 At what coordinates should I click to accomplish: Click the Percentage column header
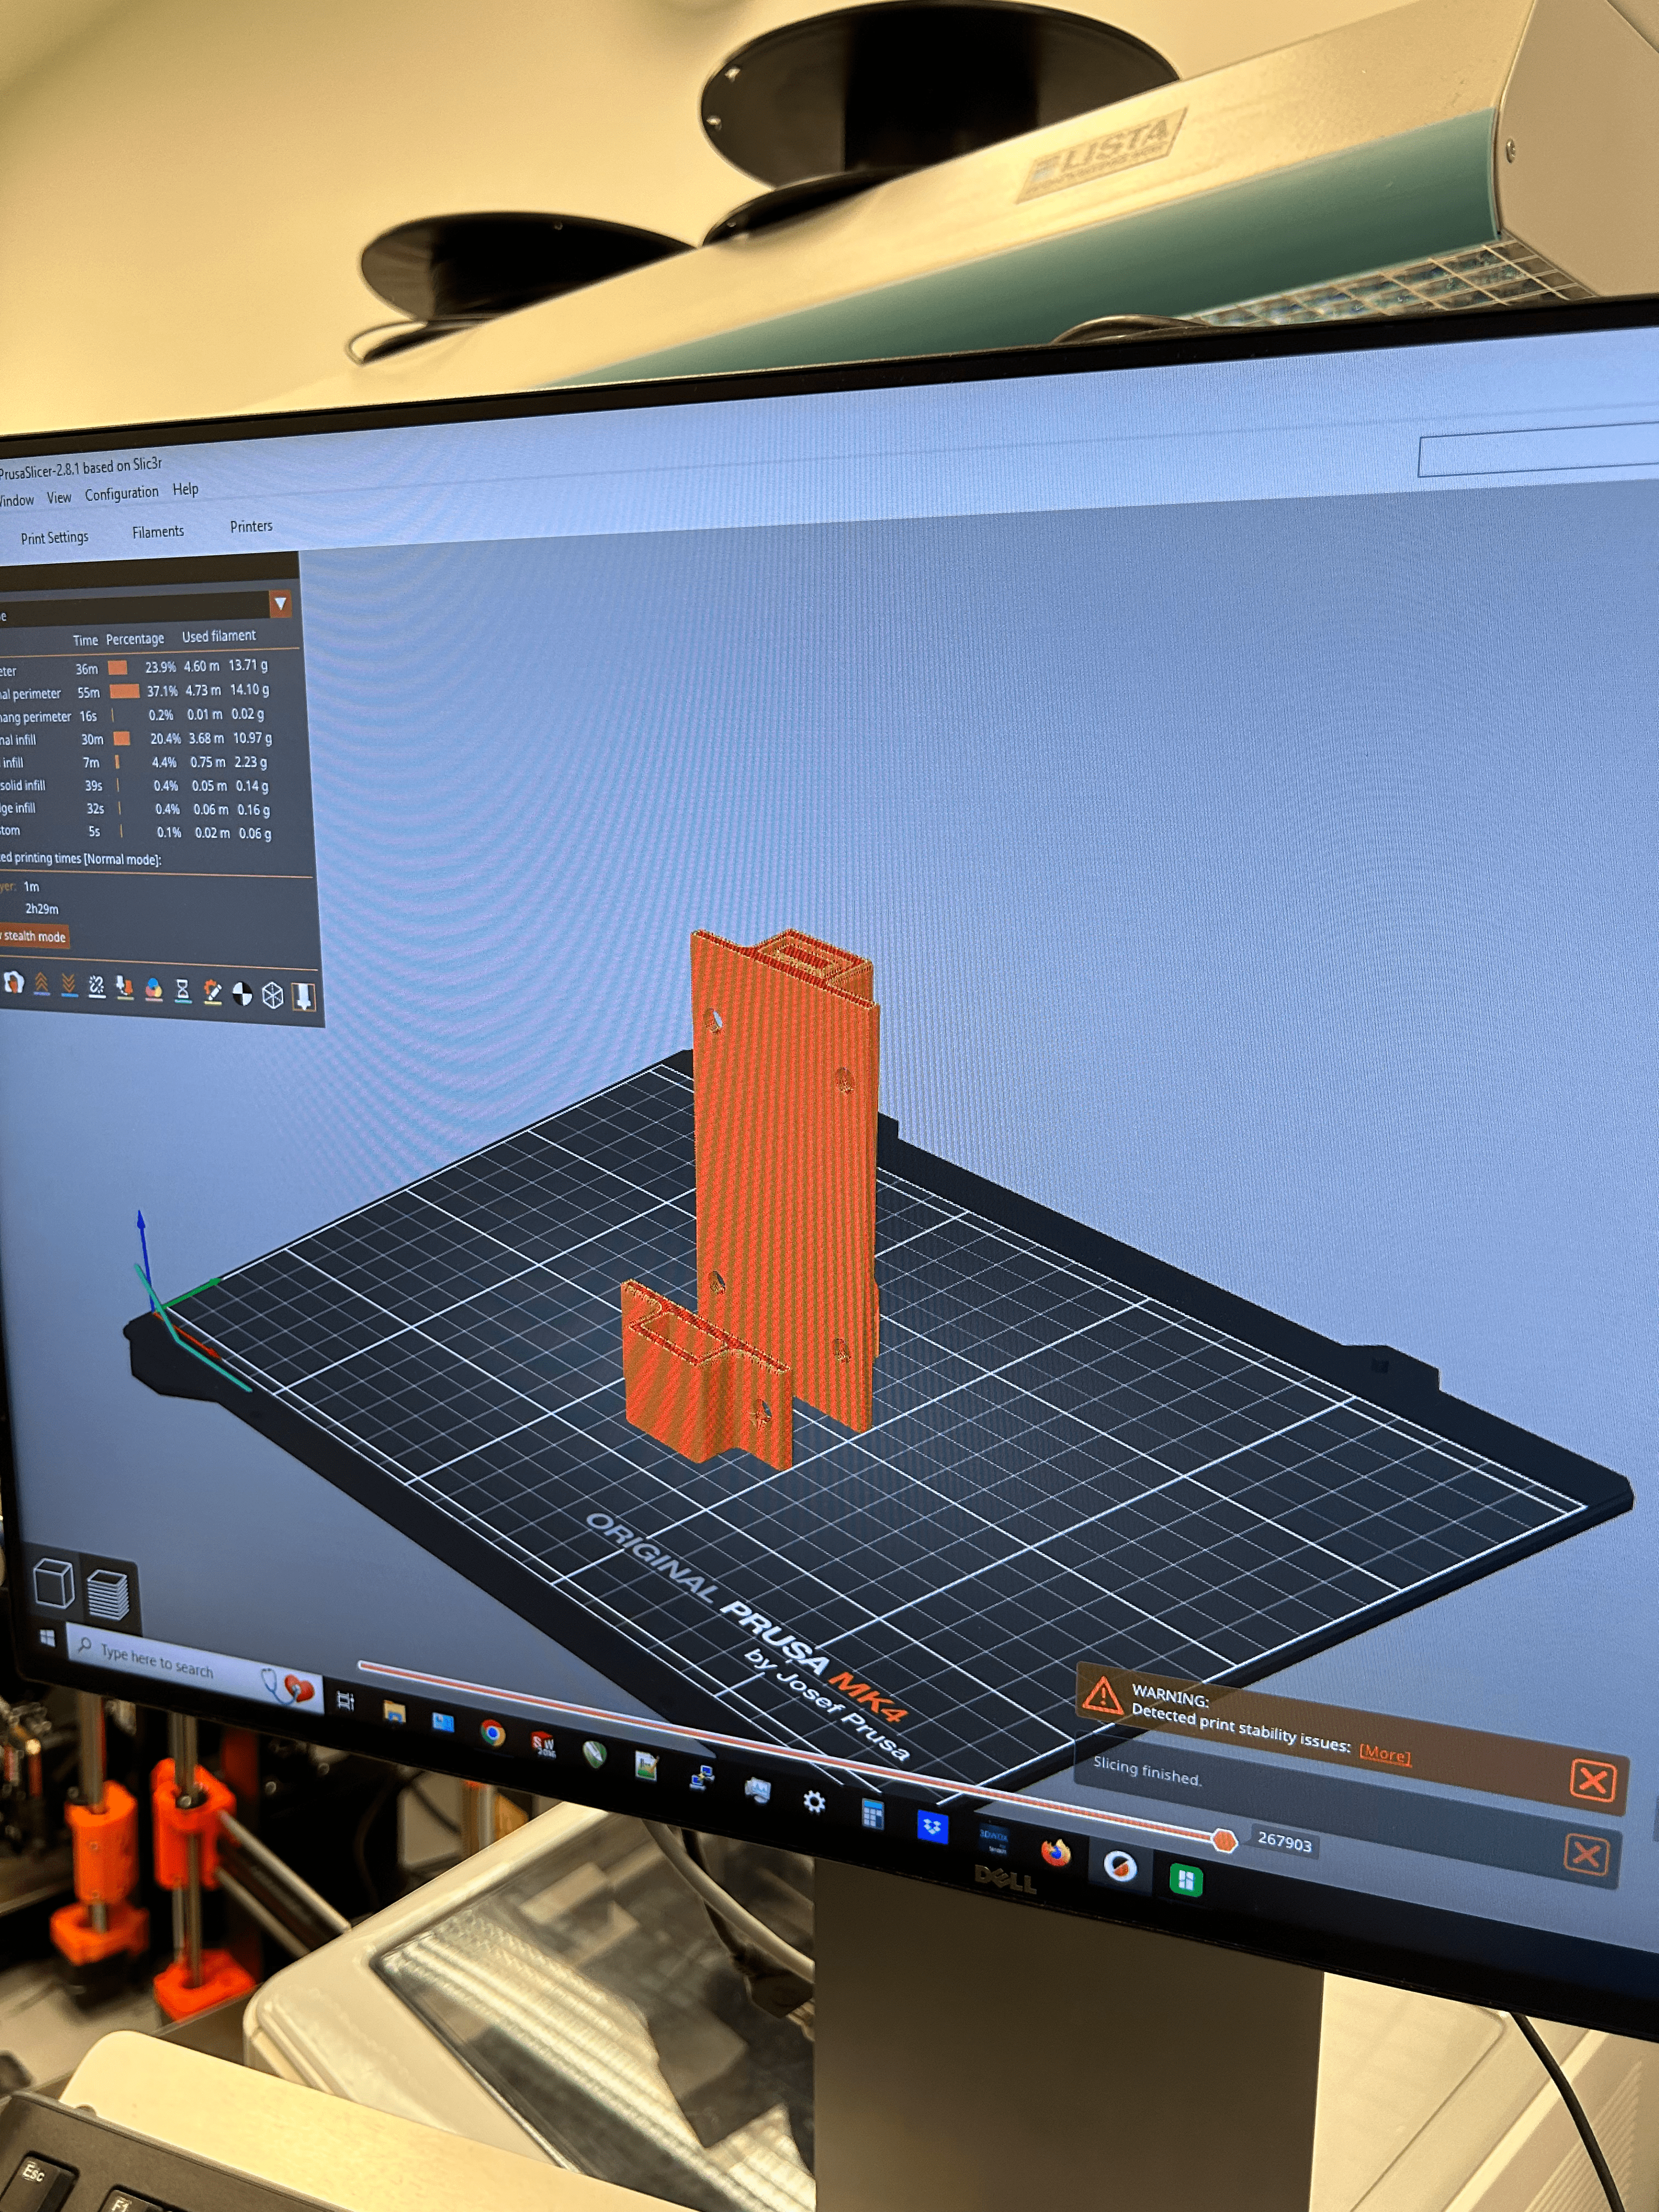click(135, 639)
